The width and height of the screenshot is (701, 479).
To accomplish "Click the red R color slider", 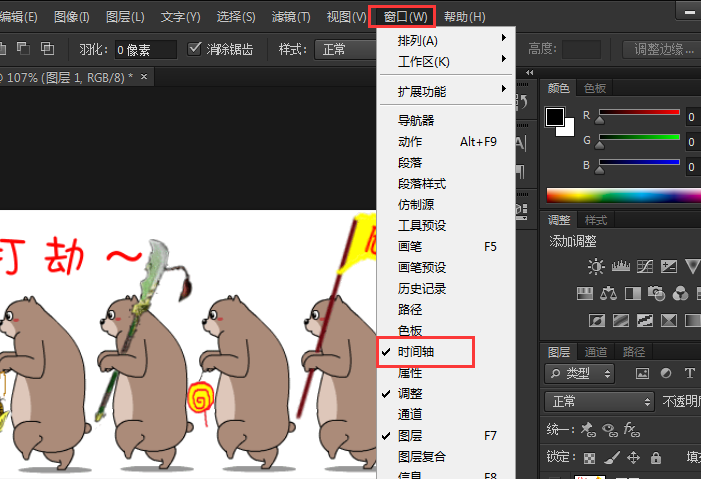I will tap(639, 112).
